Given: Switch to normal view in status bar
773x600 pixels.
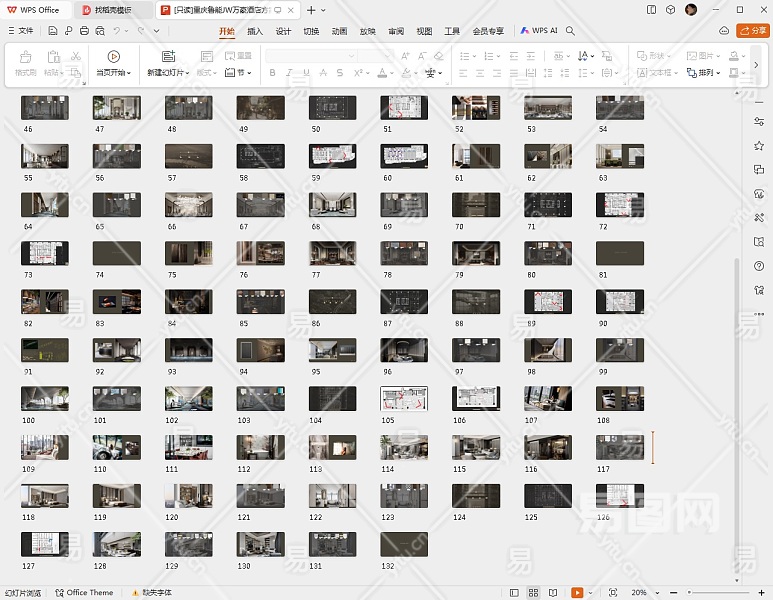Looking at the screenshot, I should (x=513, y=593).
